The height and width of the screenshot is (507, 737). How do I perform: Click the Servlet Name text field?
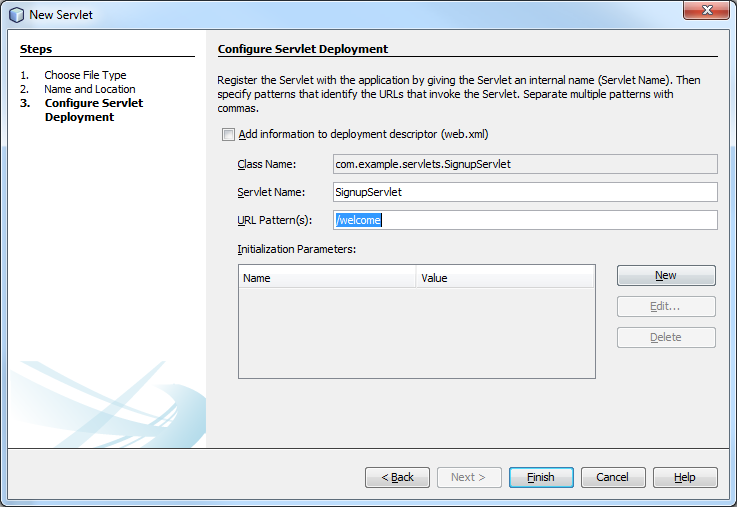coord(525,192)
